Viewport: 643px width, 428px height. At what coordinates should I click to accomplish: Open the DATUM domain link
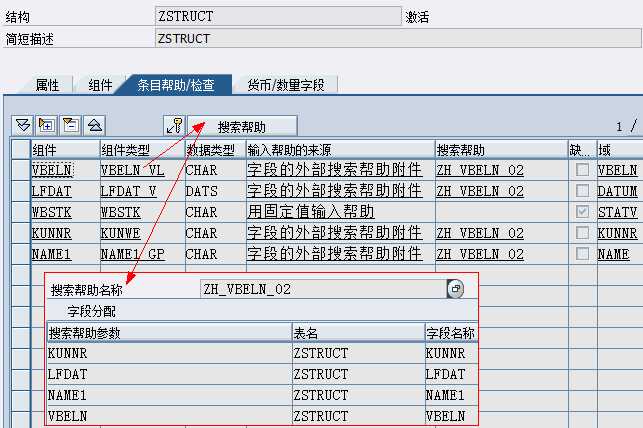click(617, 191)
